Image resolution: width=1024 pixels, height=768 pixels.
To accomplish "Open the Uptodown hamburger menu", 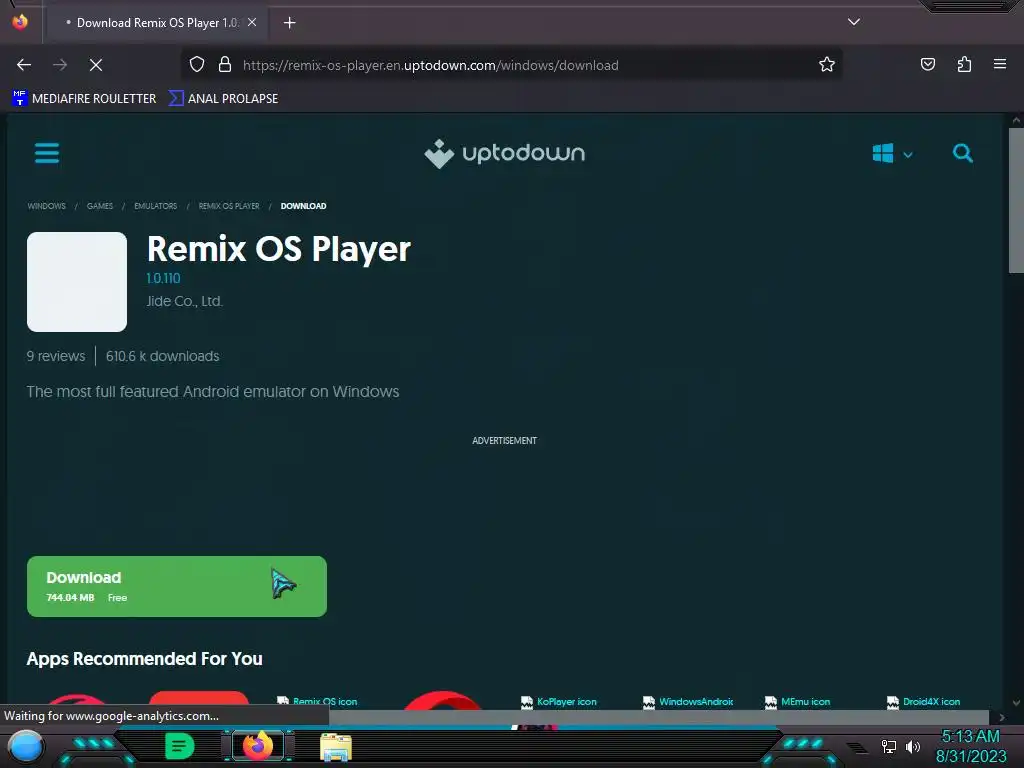I will [x=47, y=153].
